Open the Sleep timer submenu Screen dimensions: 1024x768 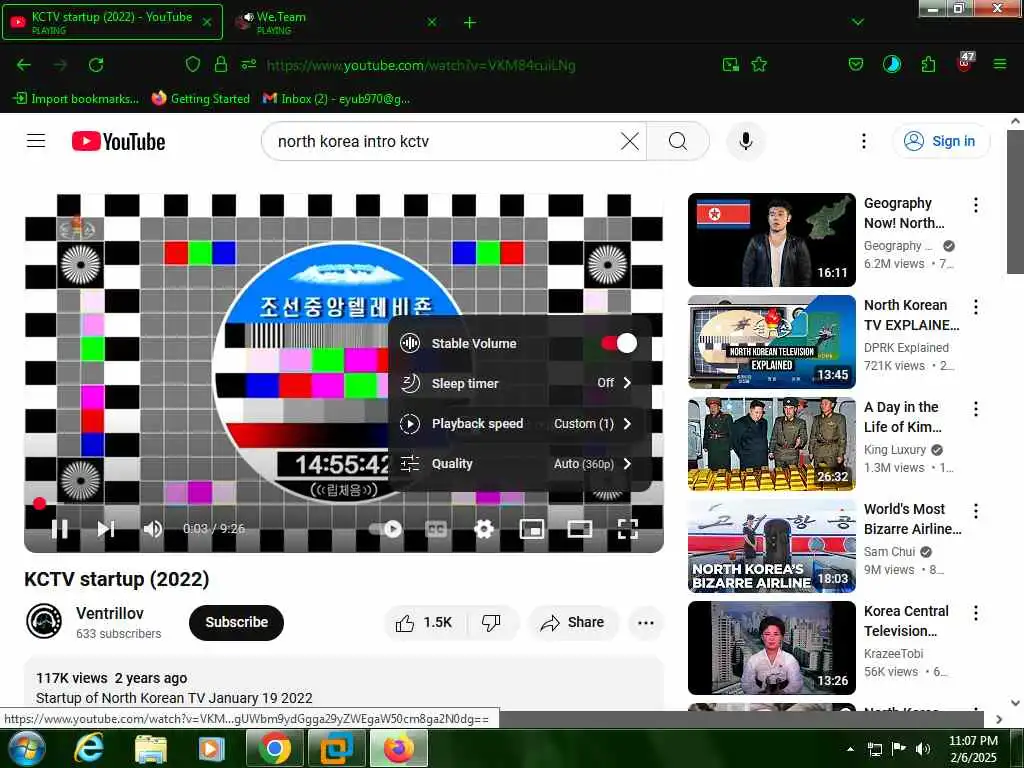click(519, 383)
